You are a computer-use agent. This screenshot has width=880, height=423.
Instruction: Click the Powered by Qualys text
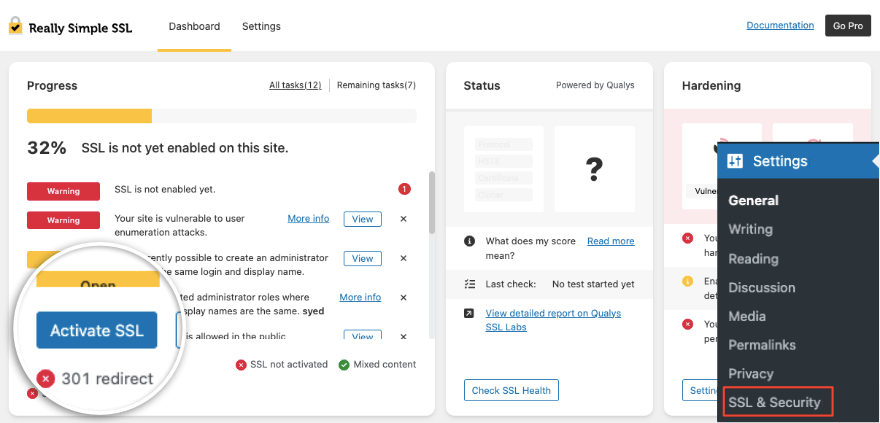coord(595,85)
